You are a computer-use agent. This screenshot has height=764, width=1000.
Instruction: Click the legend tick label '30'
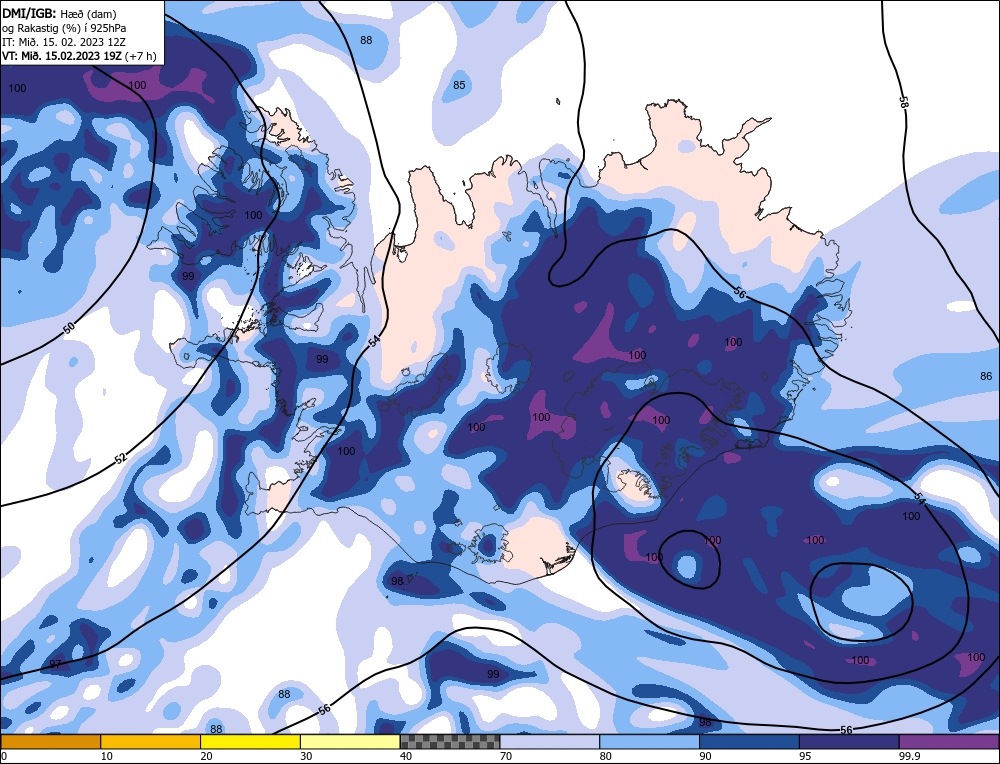pyautogui.click(x=306, y=756)
